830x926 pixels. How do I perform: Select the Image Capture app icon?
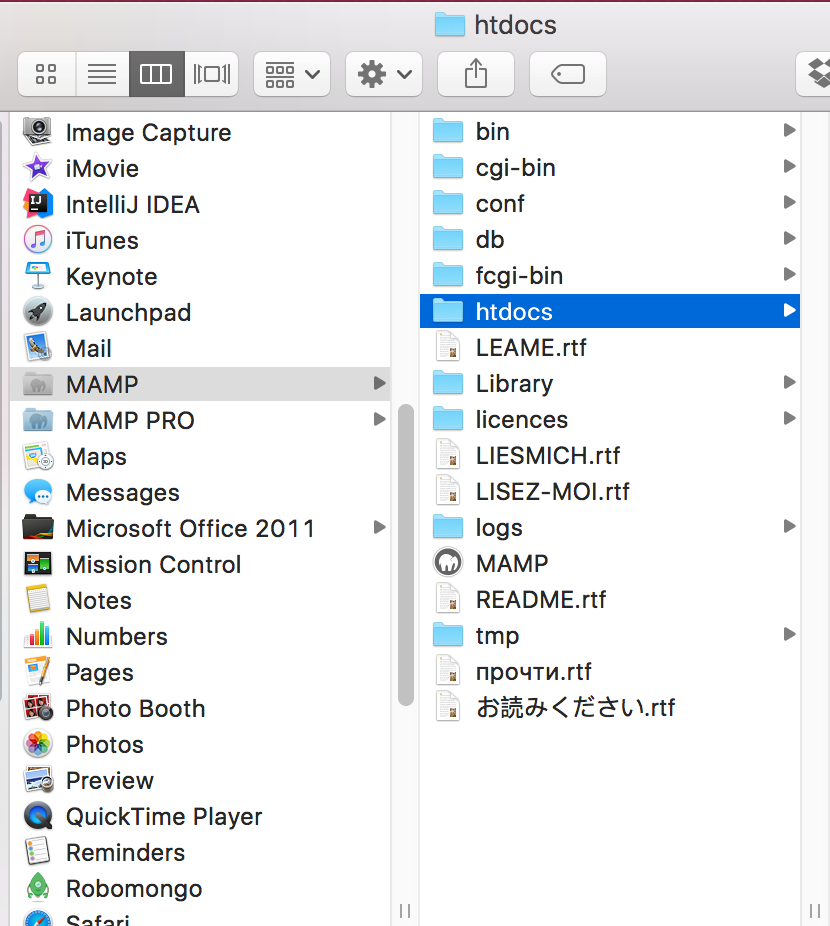point(38,132)
